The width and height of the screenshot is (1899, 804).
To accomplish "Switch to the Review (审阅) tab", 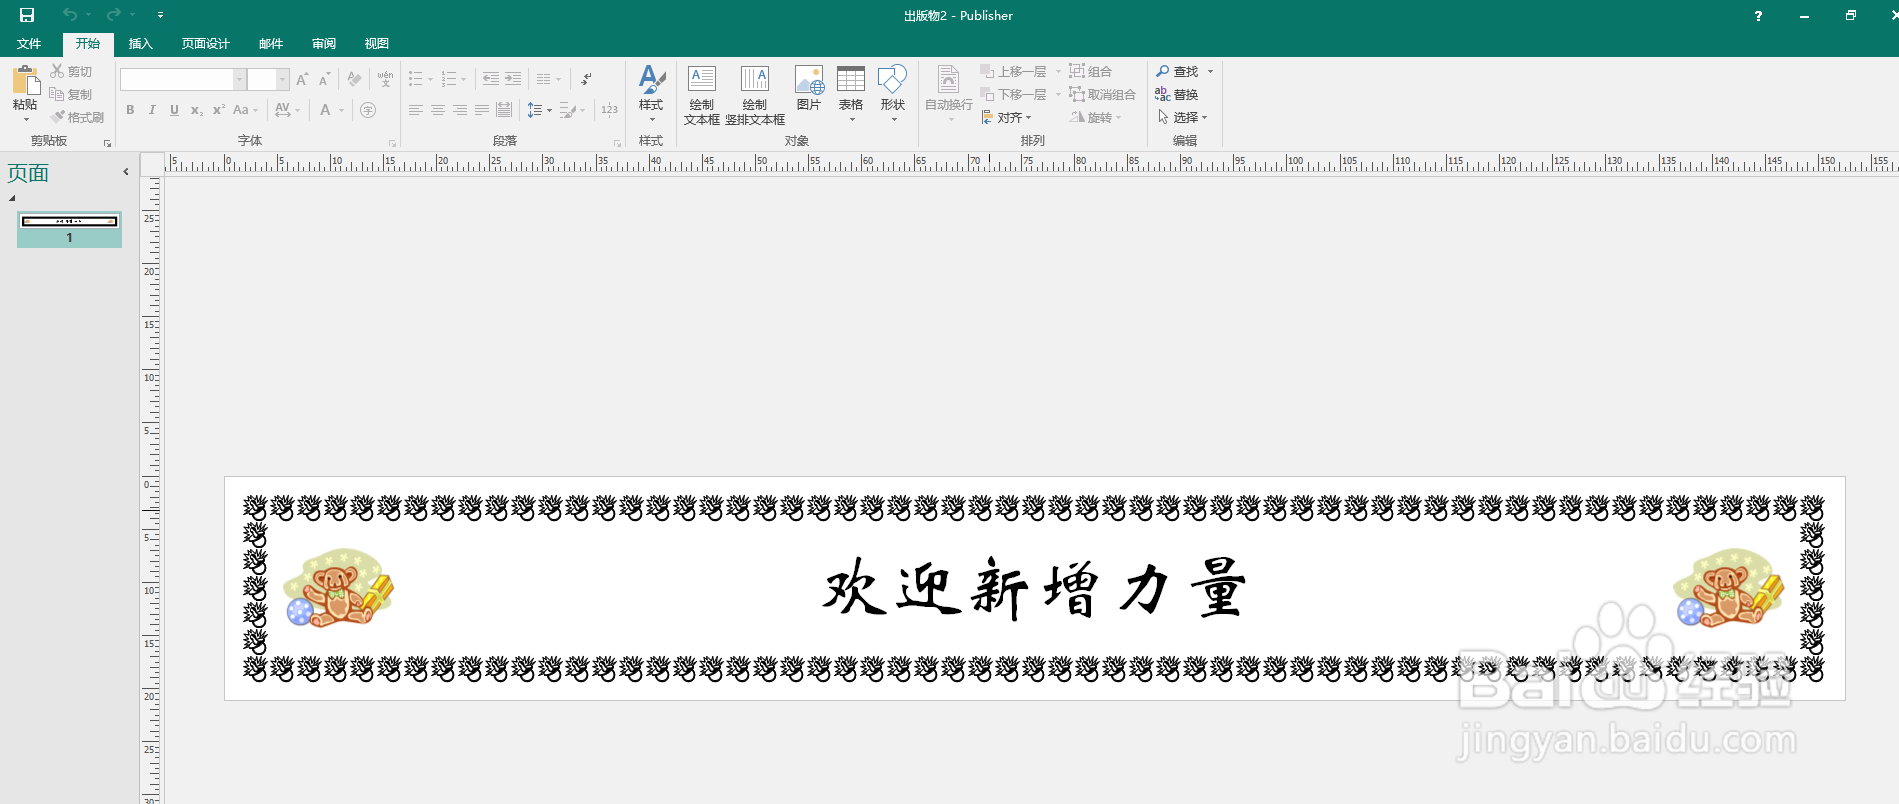I will click(324, 43).
